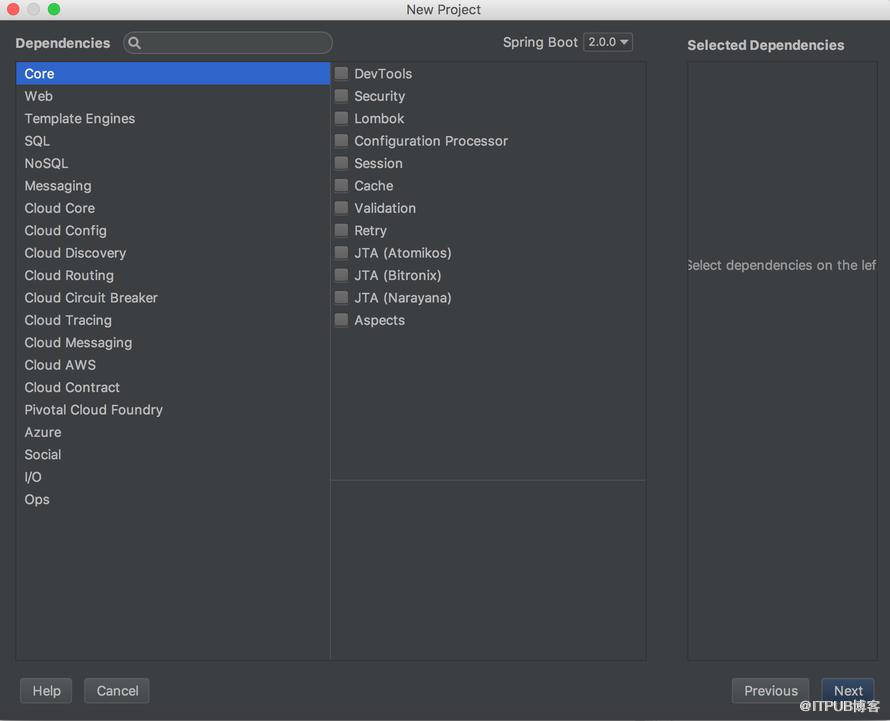Check the Session checkbox

(x=341, y=163)
